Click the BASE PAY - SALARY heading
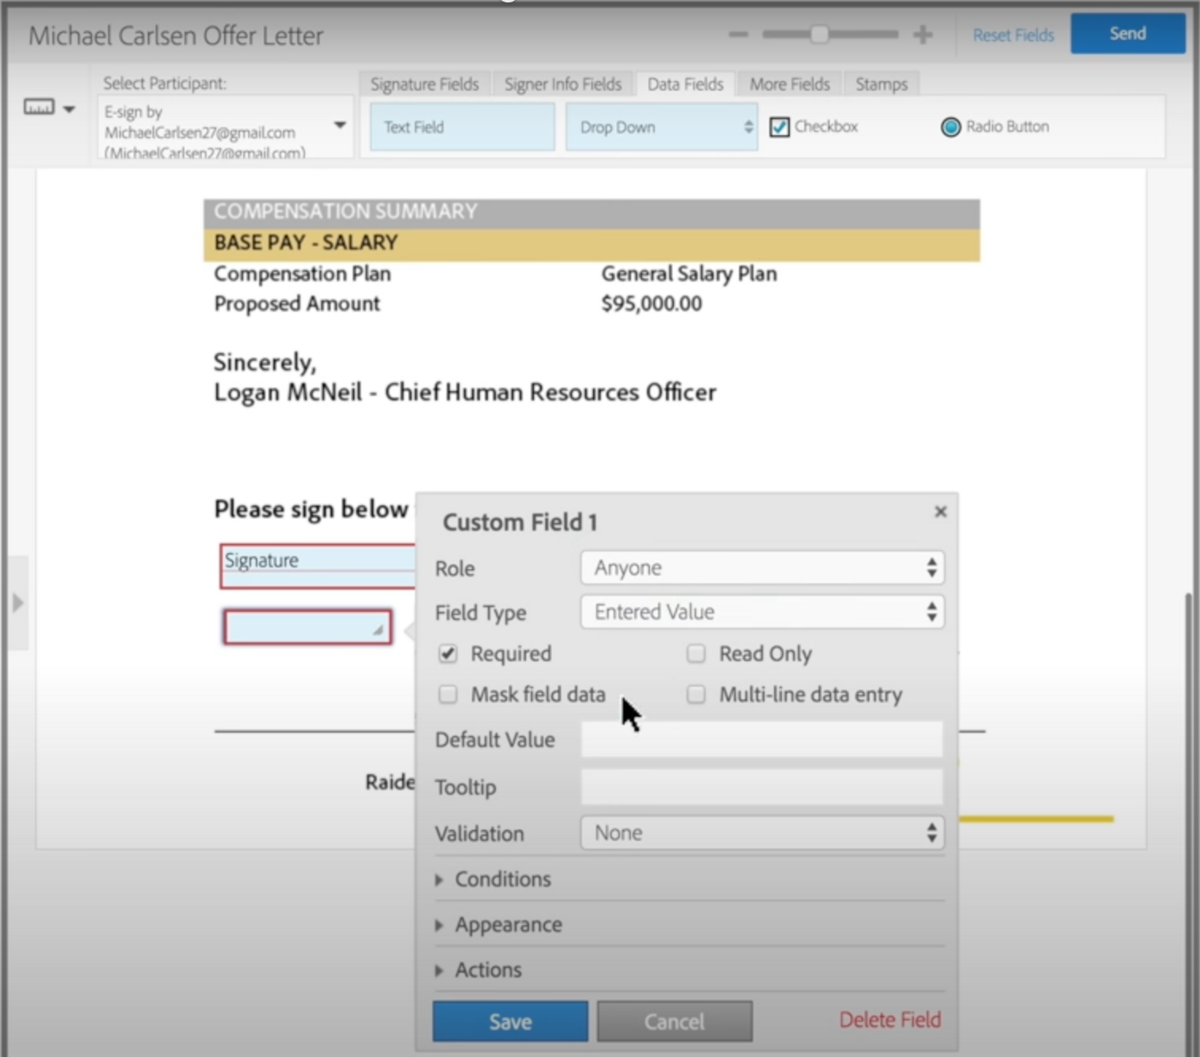 pyautogui.click(x=306, y=243)
